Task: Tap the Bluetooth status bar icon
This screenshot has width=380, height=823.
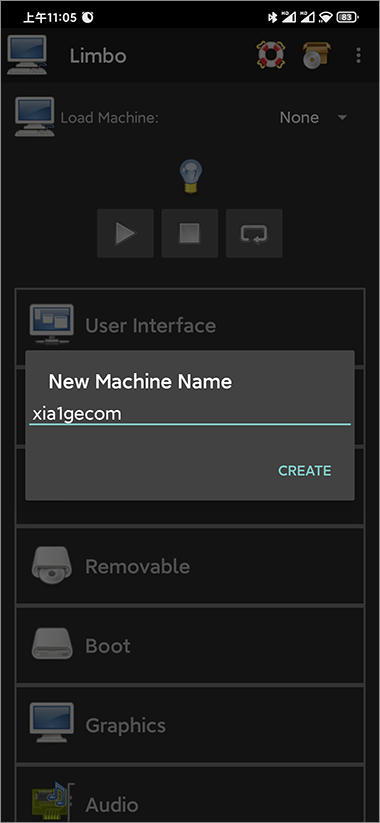Action: (272, 17)
